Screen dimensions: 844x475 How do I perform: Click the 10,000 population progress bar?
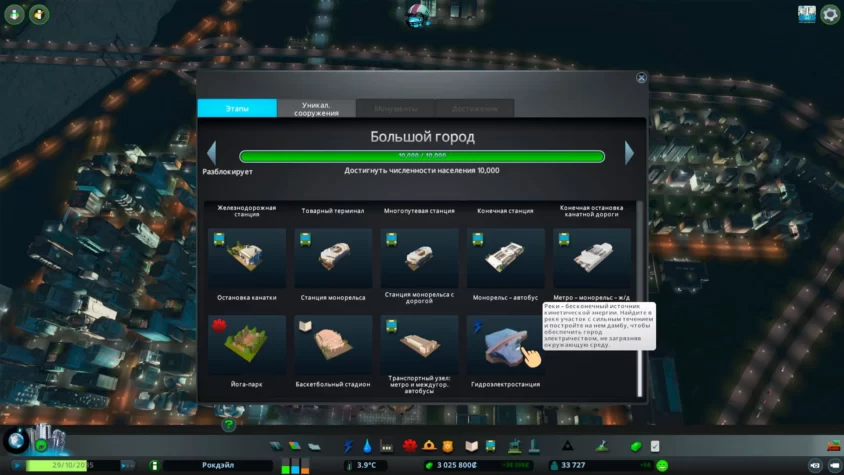pyautogui.click(x=422, y=156)
